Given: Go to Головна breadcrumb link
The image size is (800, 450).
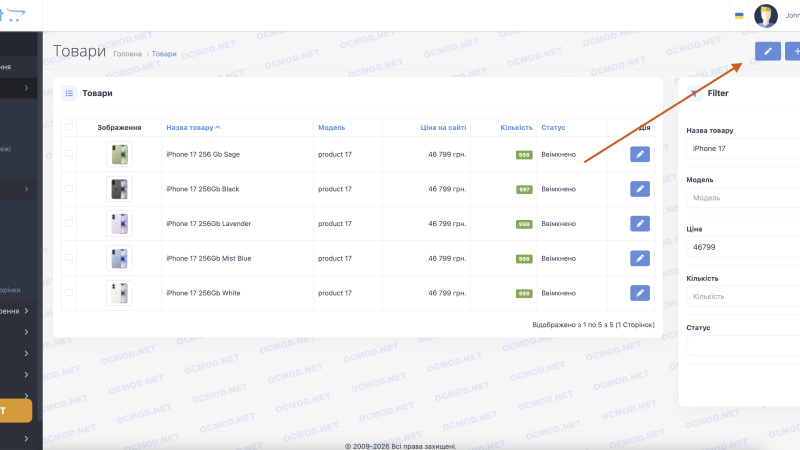Looking at the screenshot, I should tap(128, 54).
